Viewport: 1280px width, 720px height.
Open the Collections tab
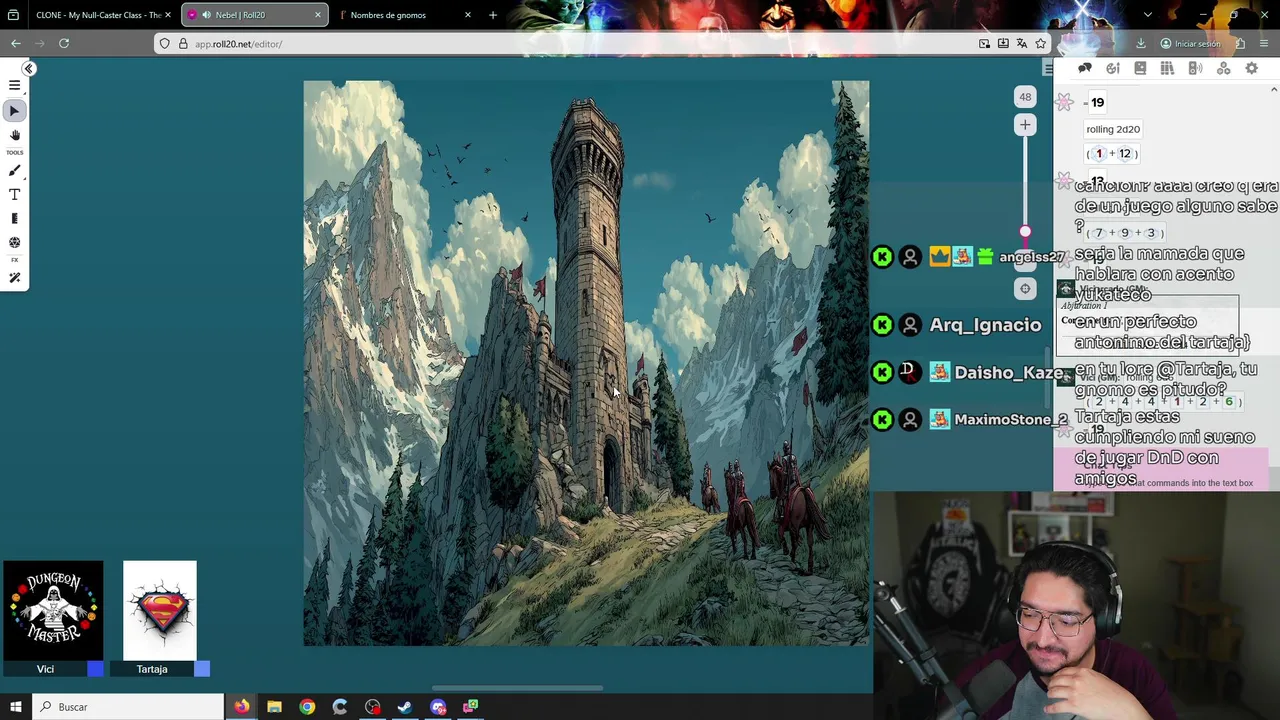pyautogui.click(x=1223, y=68)
